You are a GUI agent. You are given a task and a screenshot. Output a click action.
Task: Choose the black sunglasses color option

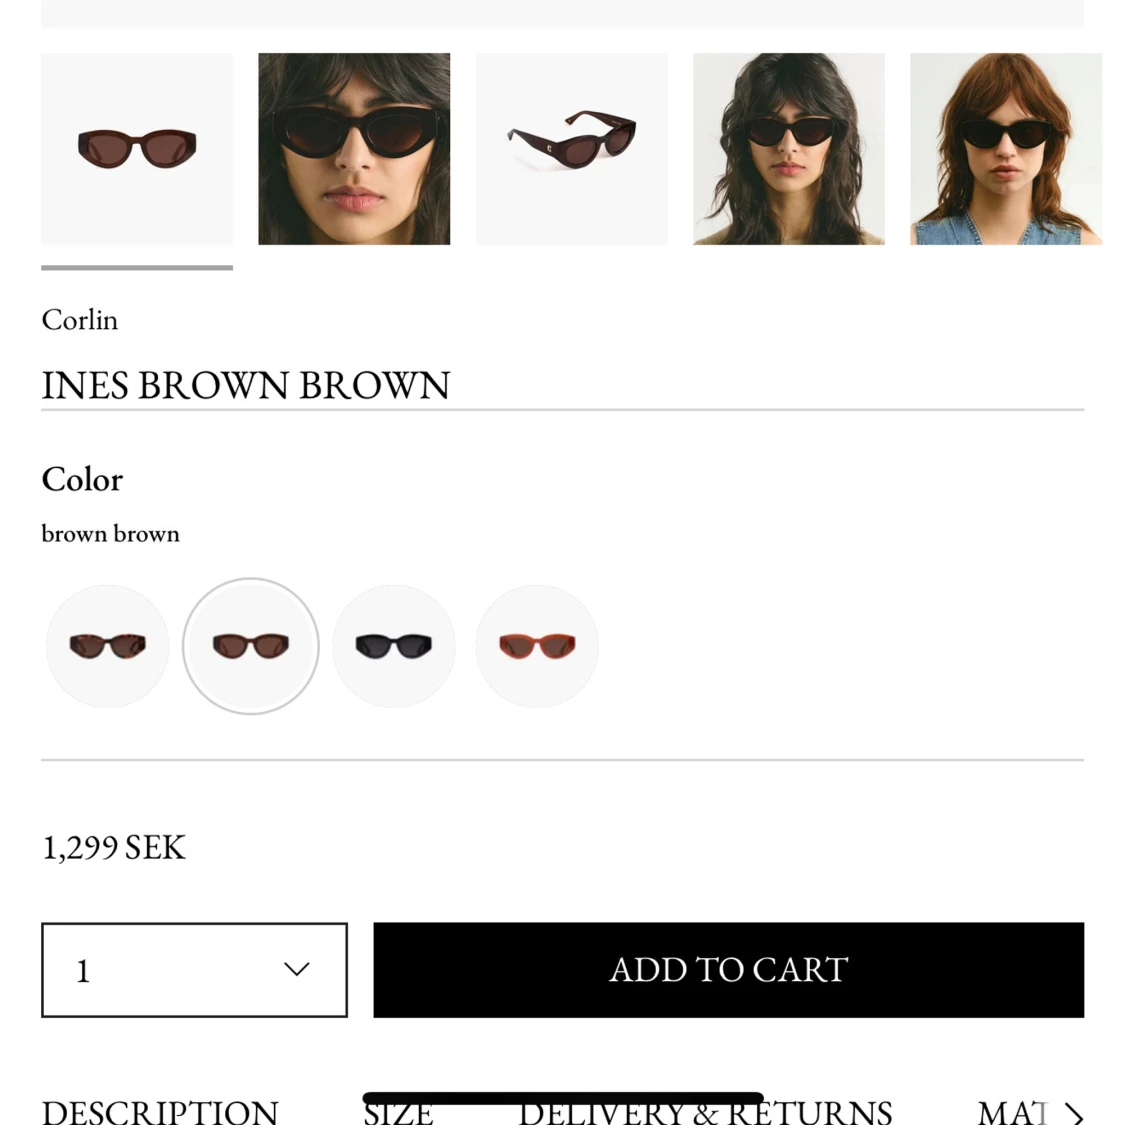click(394, 646)
